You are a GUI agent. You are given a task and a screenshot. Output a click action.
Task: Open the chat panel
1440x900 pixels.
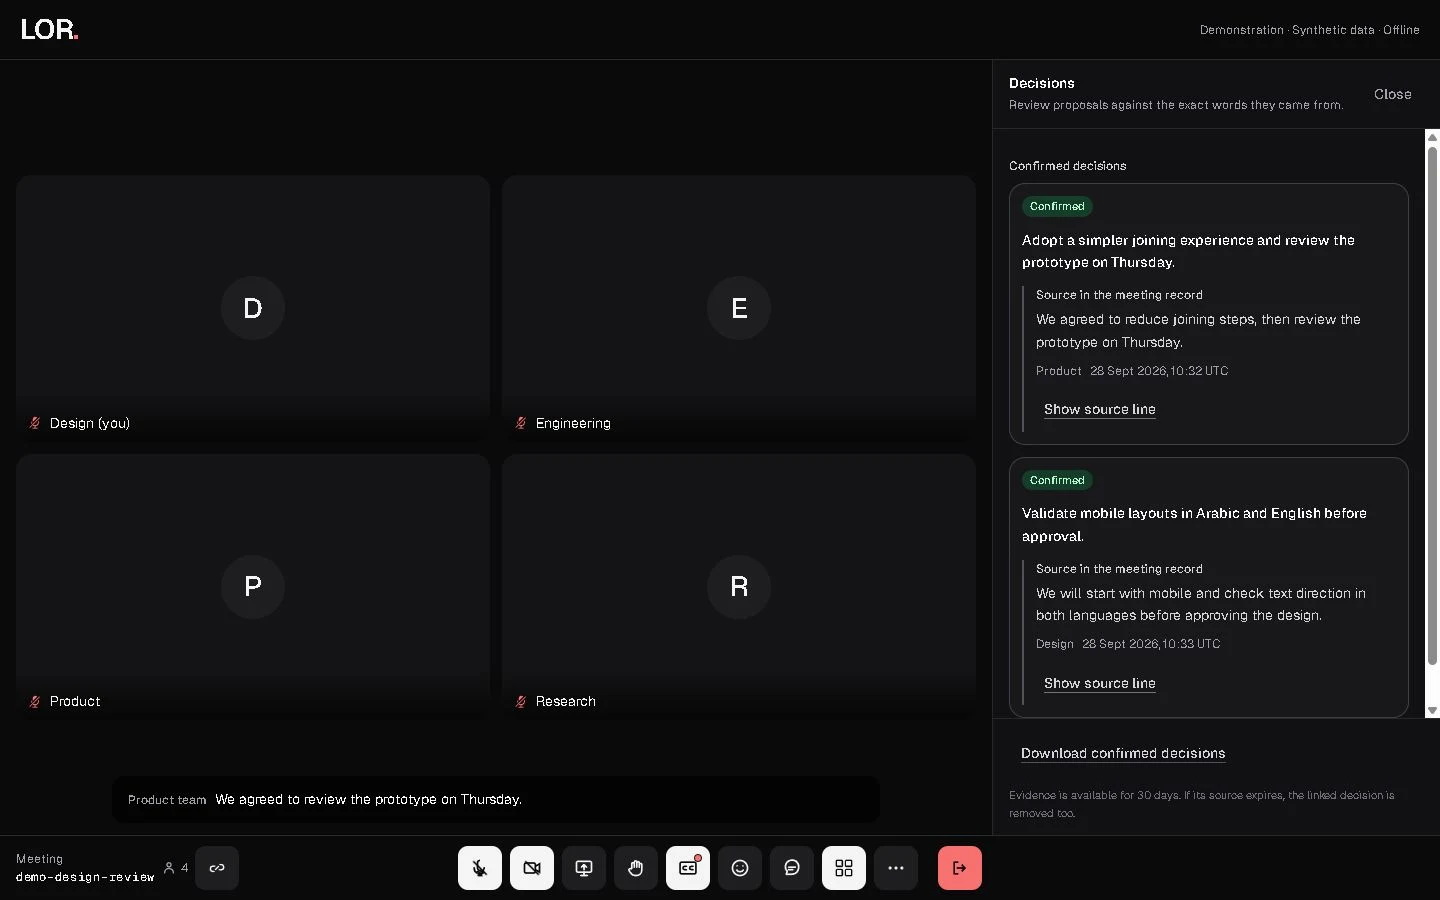pos(792,868)
